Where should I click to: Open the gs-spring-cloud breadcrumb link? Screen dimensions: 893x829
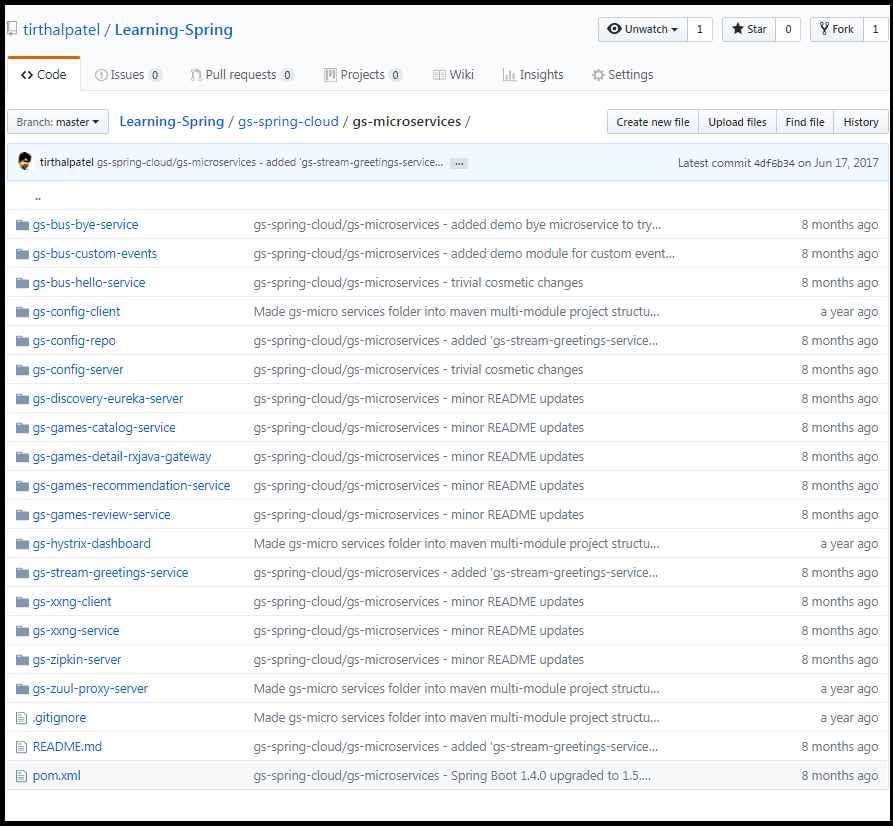coord(288,121)
